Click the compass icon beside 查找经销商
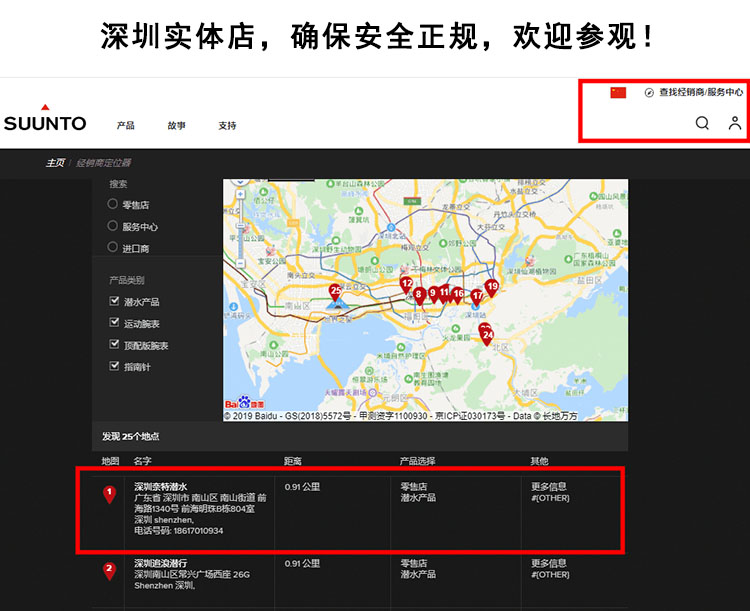750x611 pixels. pos(649,93)
